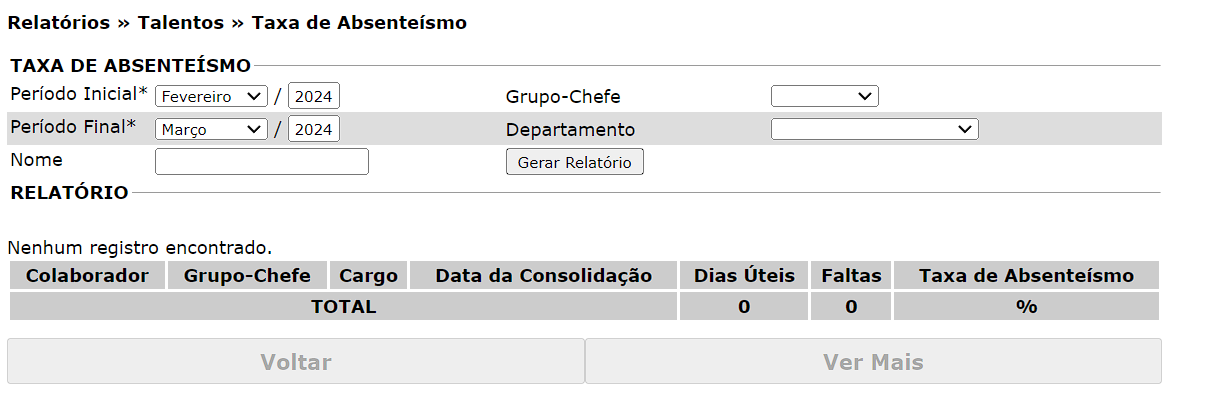Click the Período Final year field
The image size is (1217, 403).
314,129
